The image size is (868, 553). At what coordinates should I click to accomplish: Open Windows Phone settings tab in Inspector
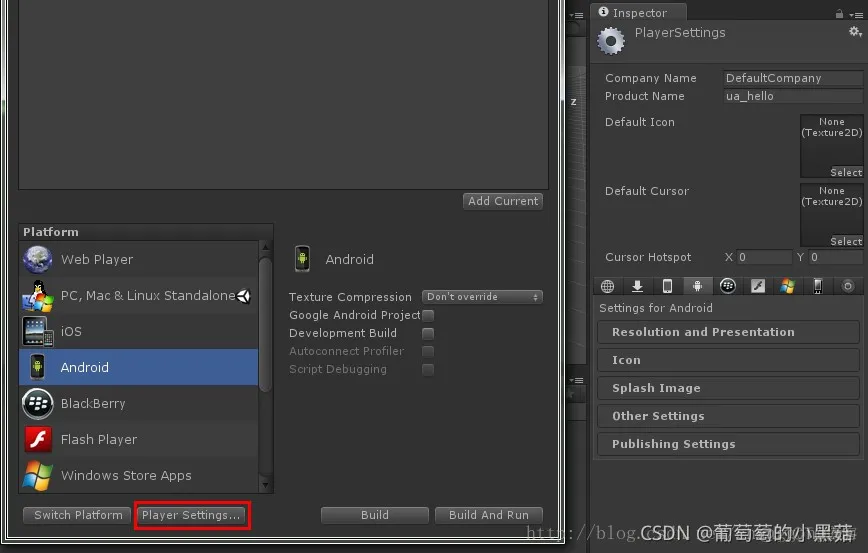tap(818, 286)
